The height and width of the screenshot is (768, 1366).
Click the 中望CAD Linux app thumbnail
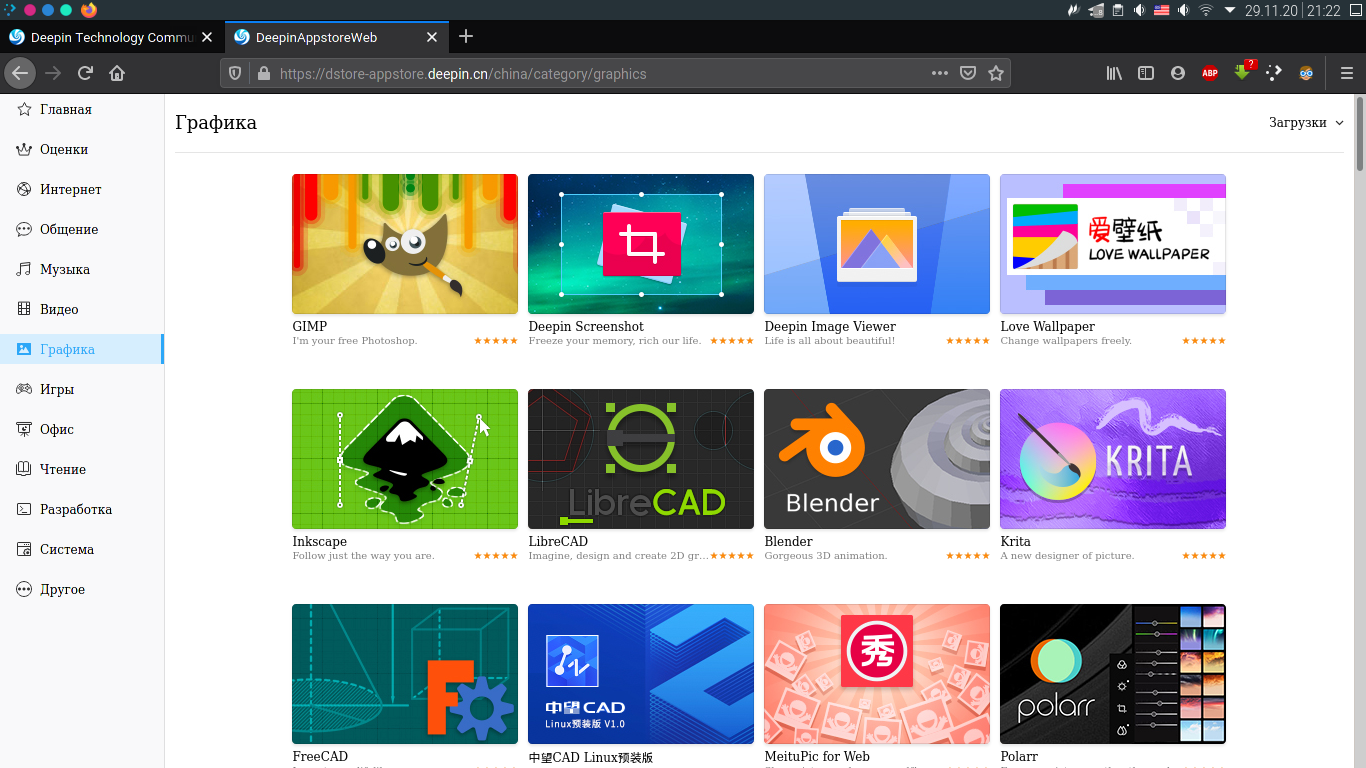pyautogui.click(x=641, y=674)
